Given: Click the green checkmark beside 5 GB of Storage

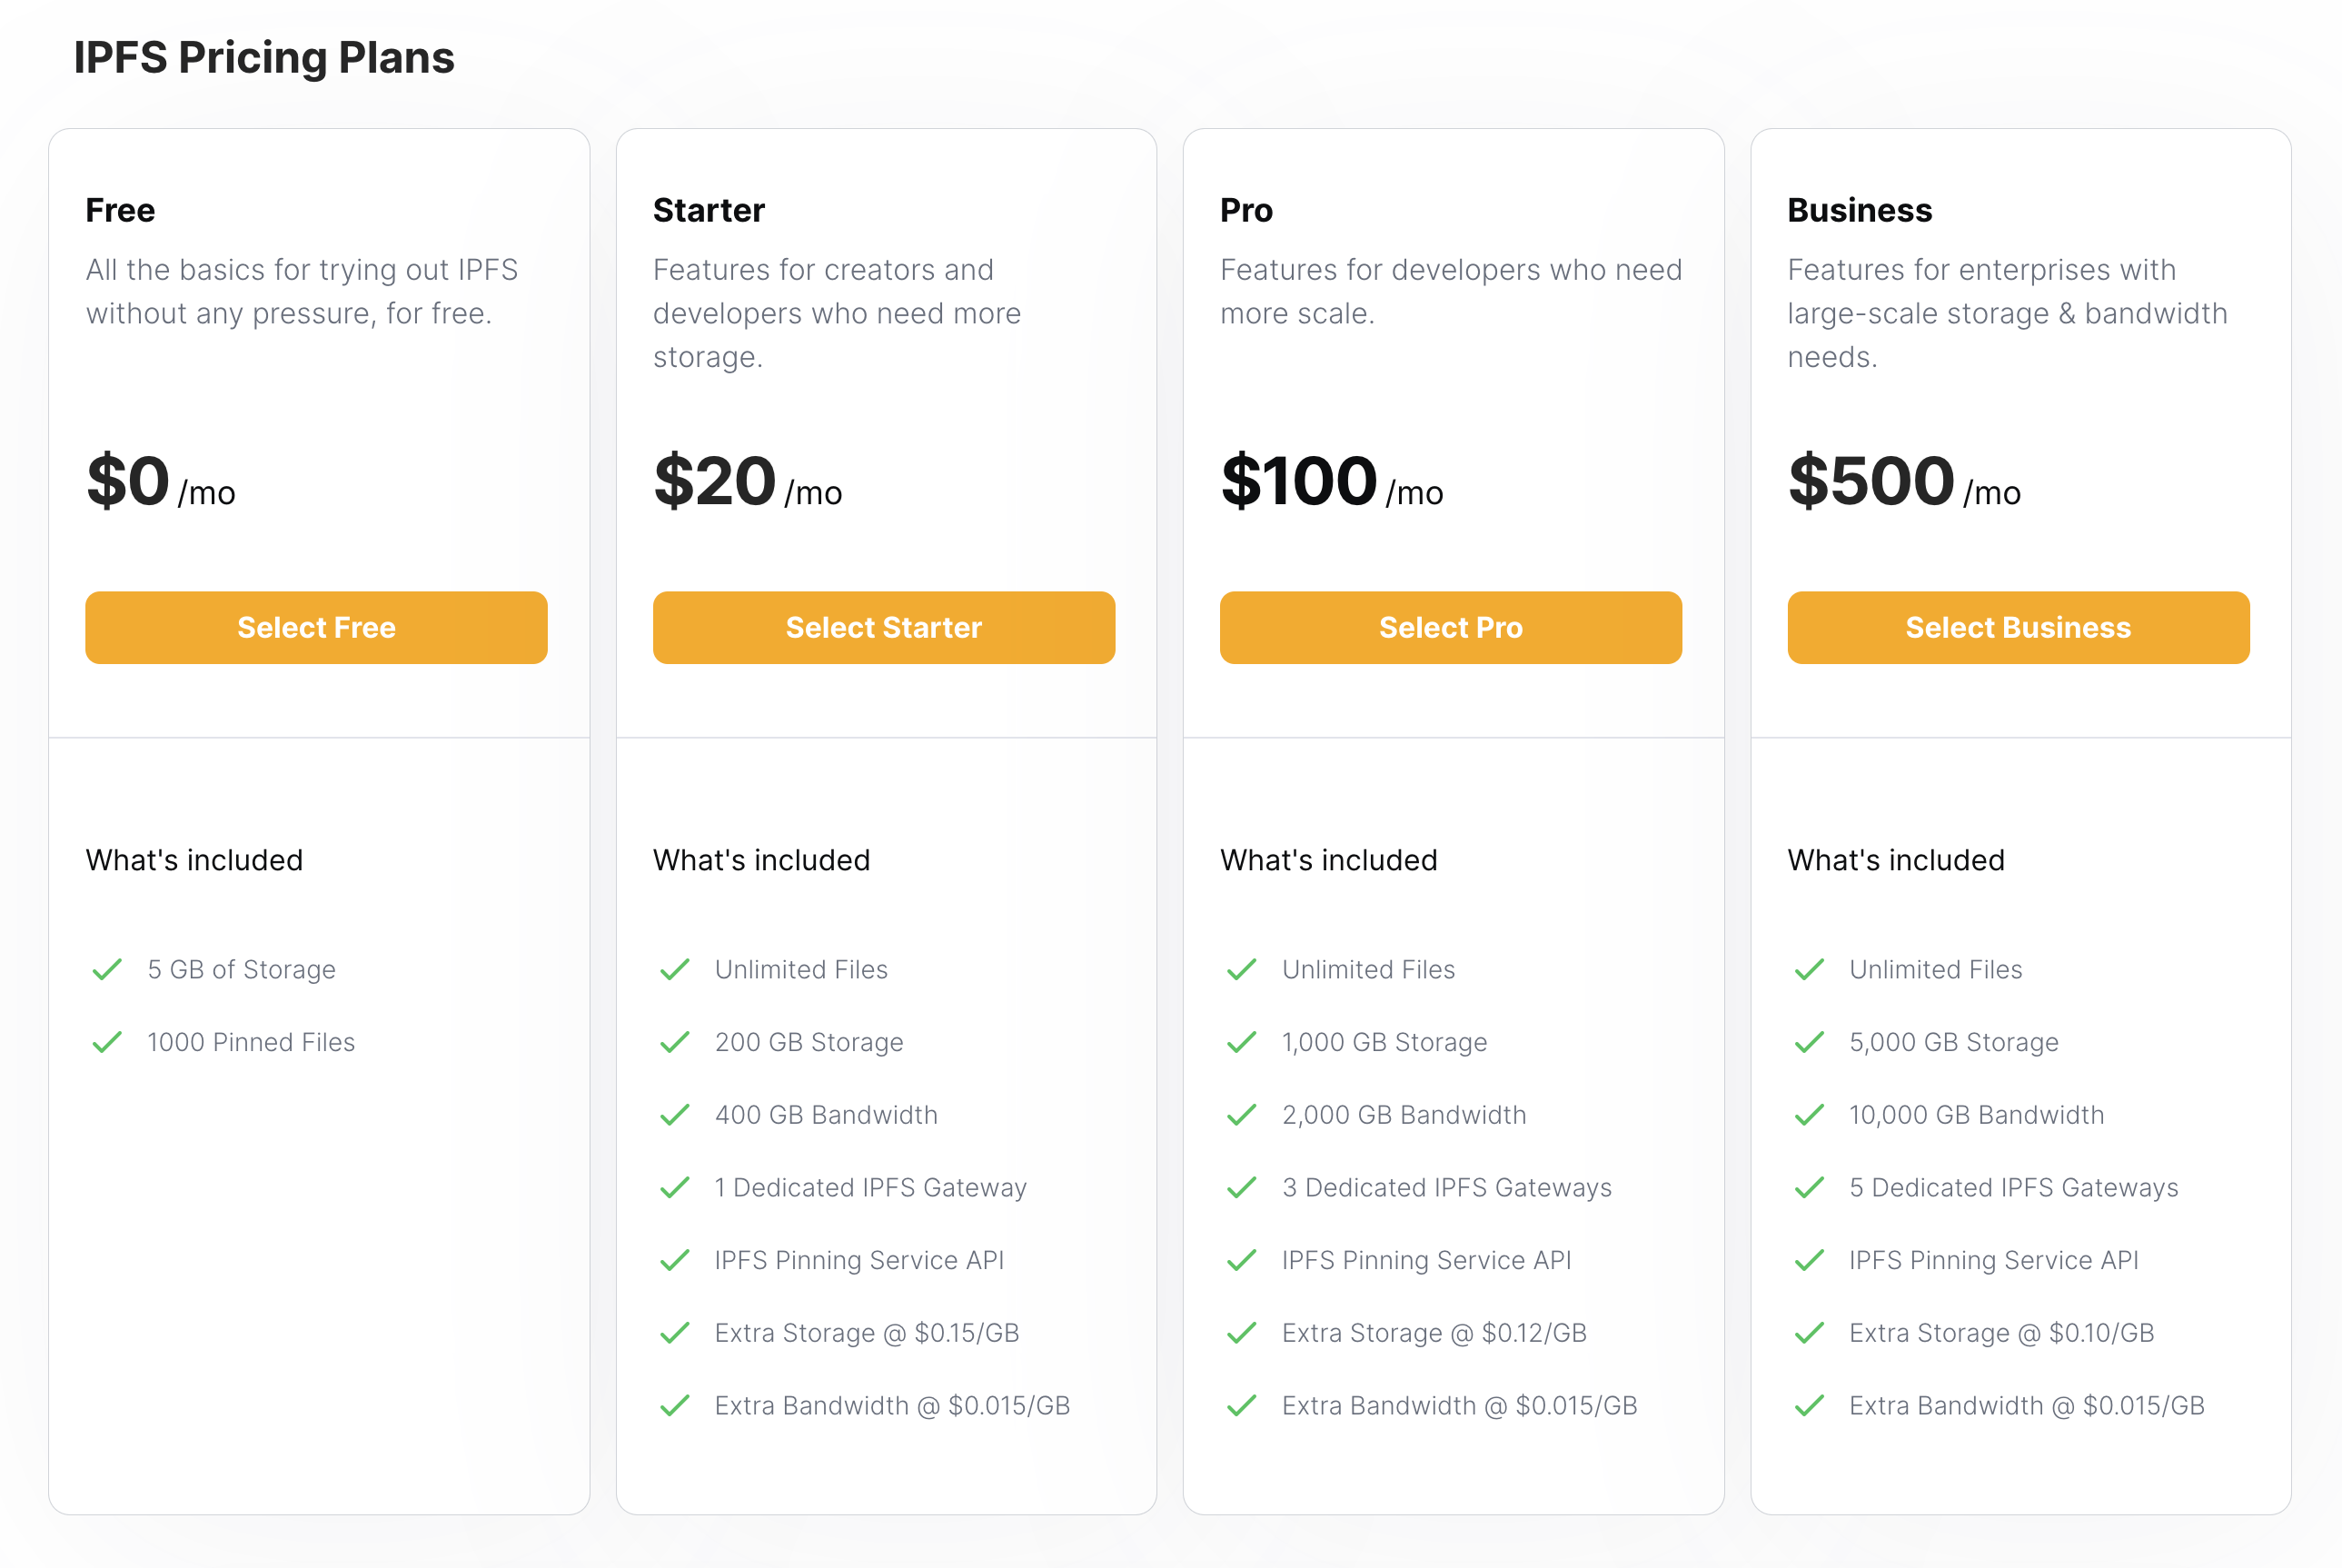Looking at the screenshot, I should [x=106, y=969].
